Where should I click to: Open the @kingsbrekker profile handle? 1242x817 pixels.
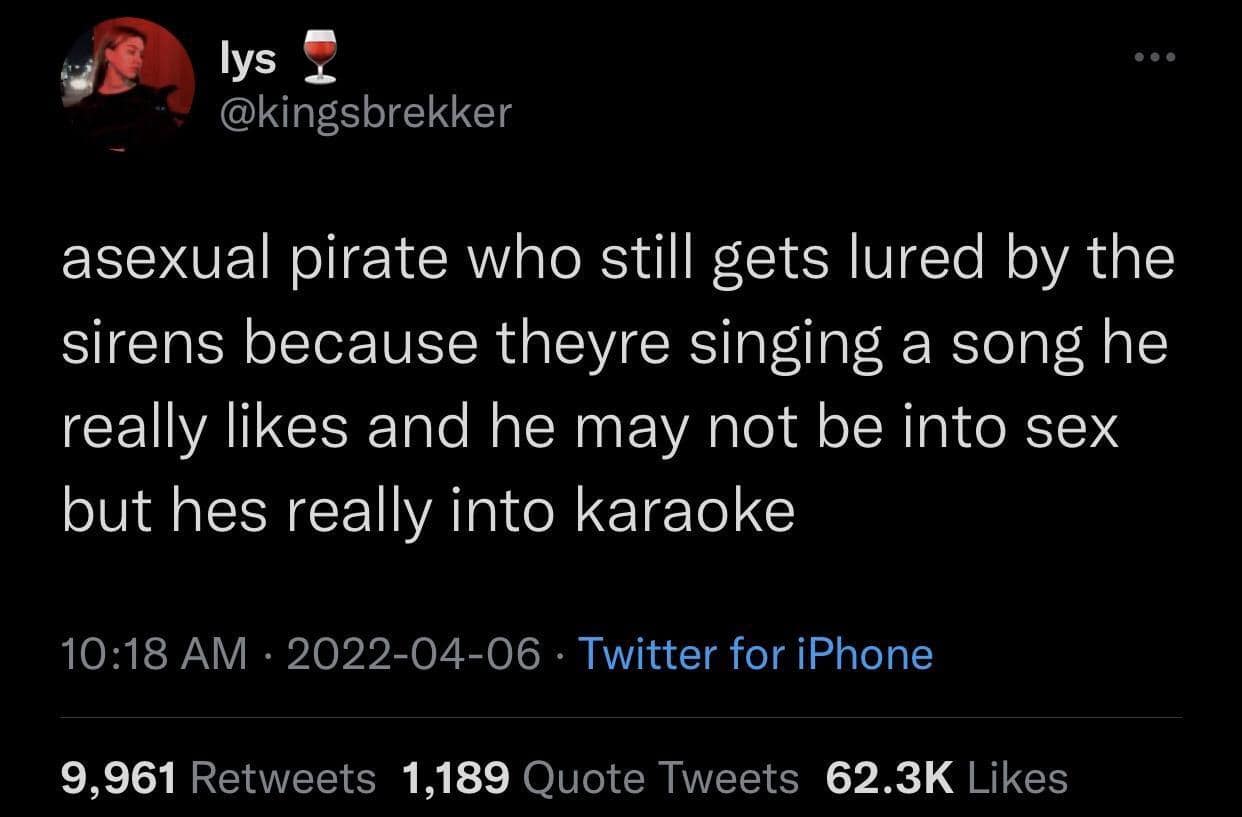pos(364,113)
